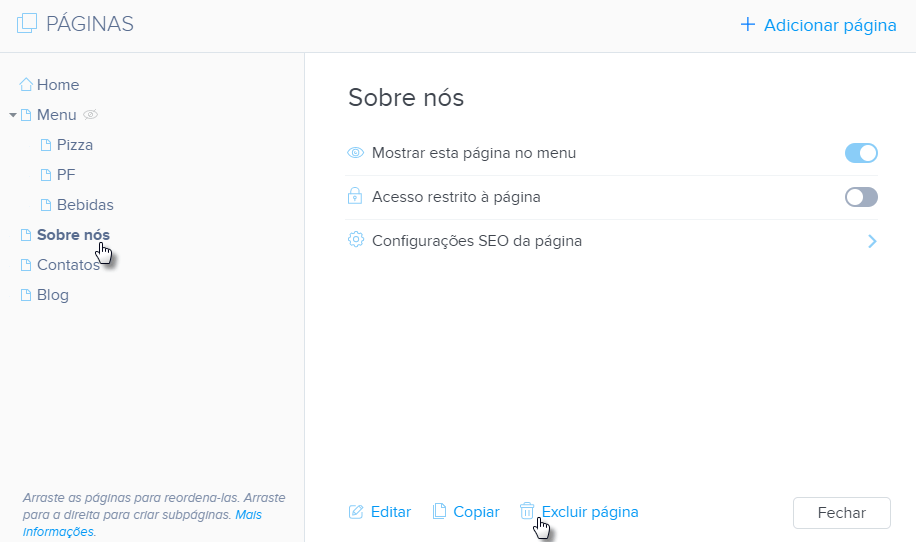
Task: Click the plus icon to add page
Action: click(747, 24)
